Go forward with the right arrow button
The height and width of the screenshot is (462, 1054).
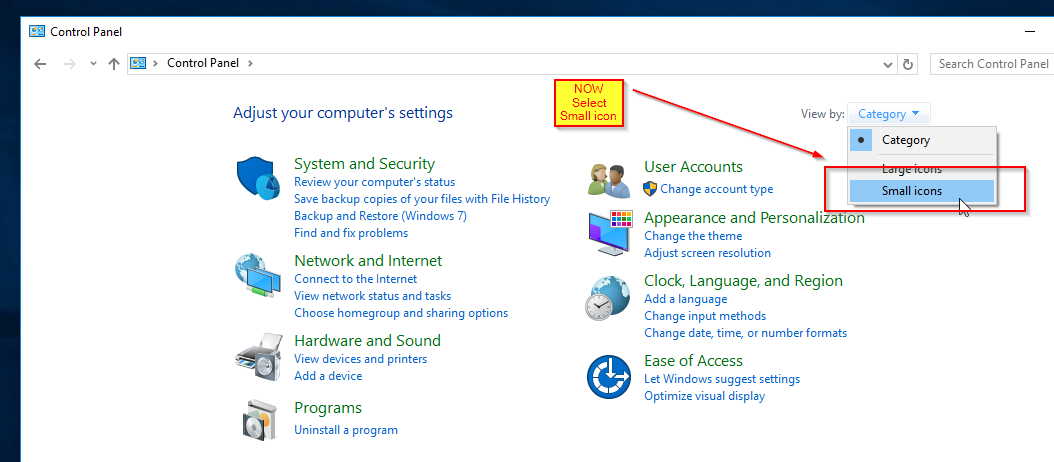(69, 64)
